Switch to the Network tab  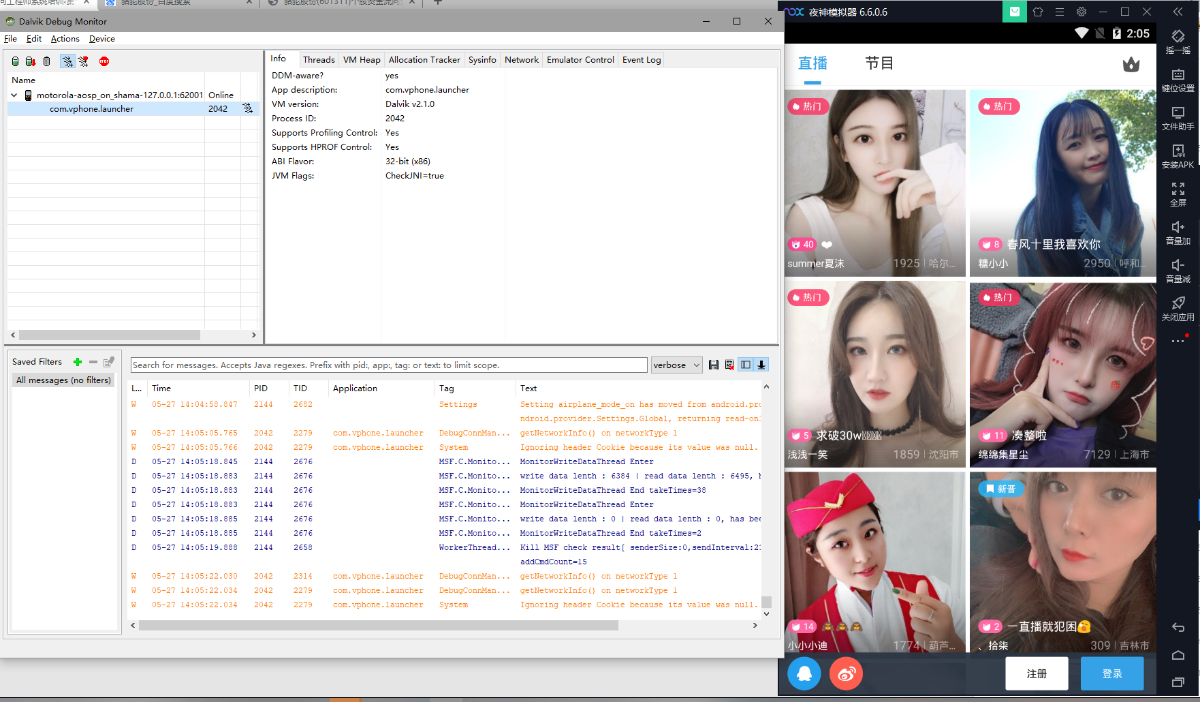[522, 60]
